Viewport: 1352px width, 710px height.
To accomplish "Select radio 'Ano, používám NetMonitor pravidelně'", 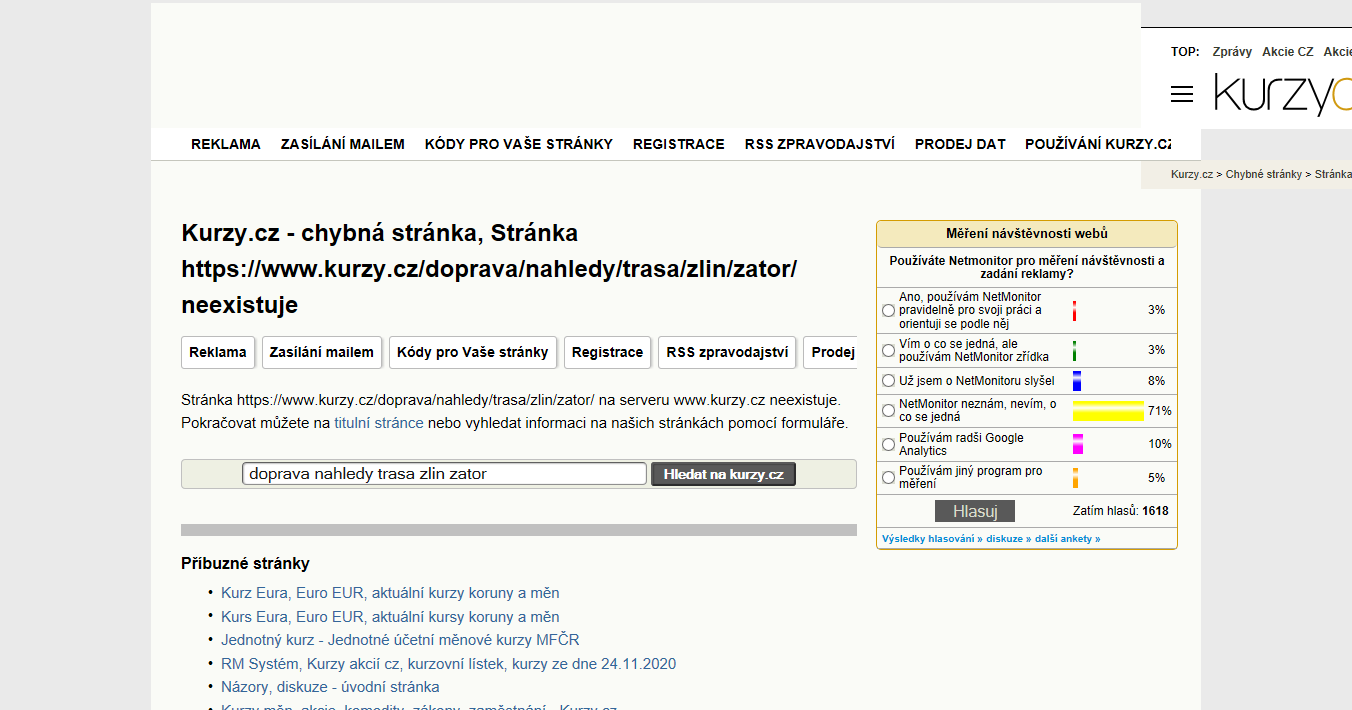I will [x=888, y=311].
